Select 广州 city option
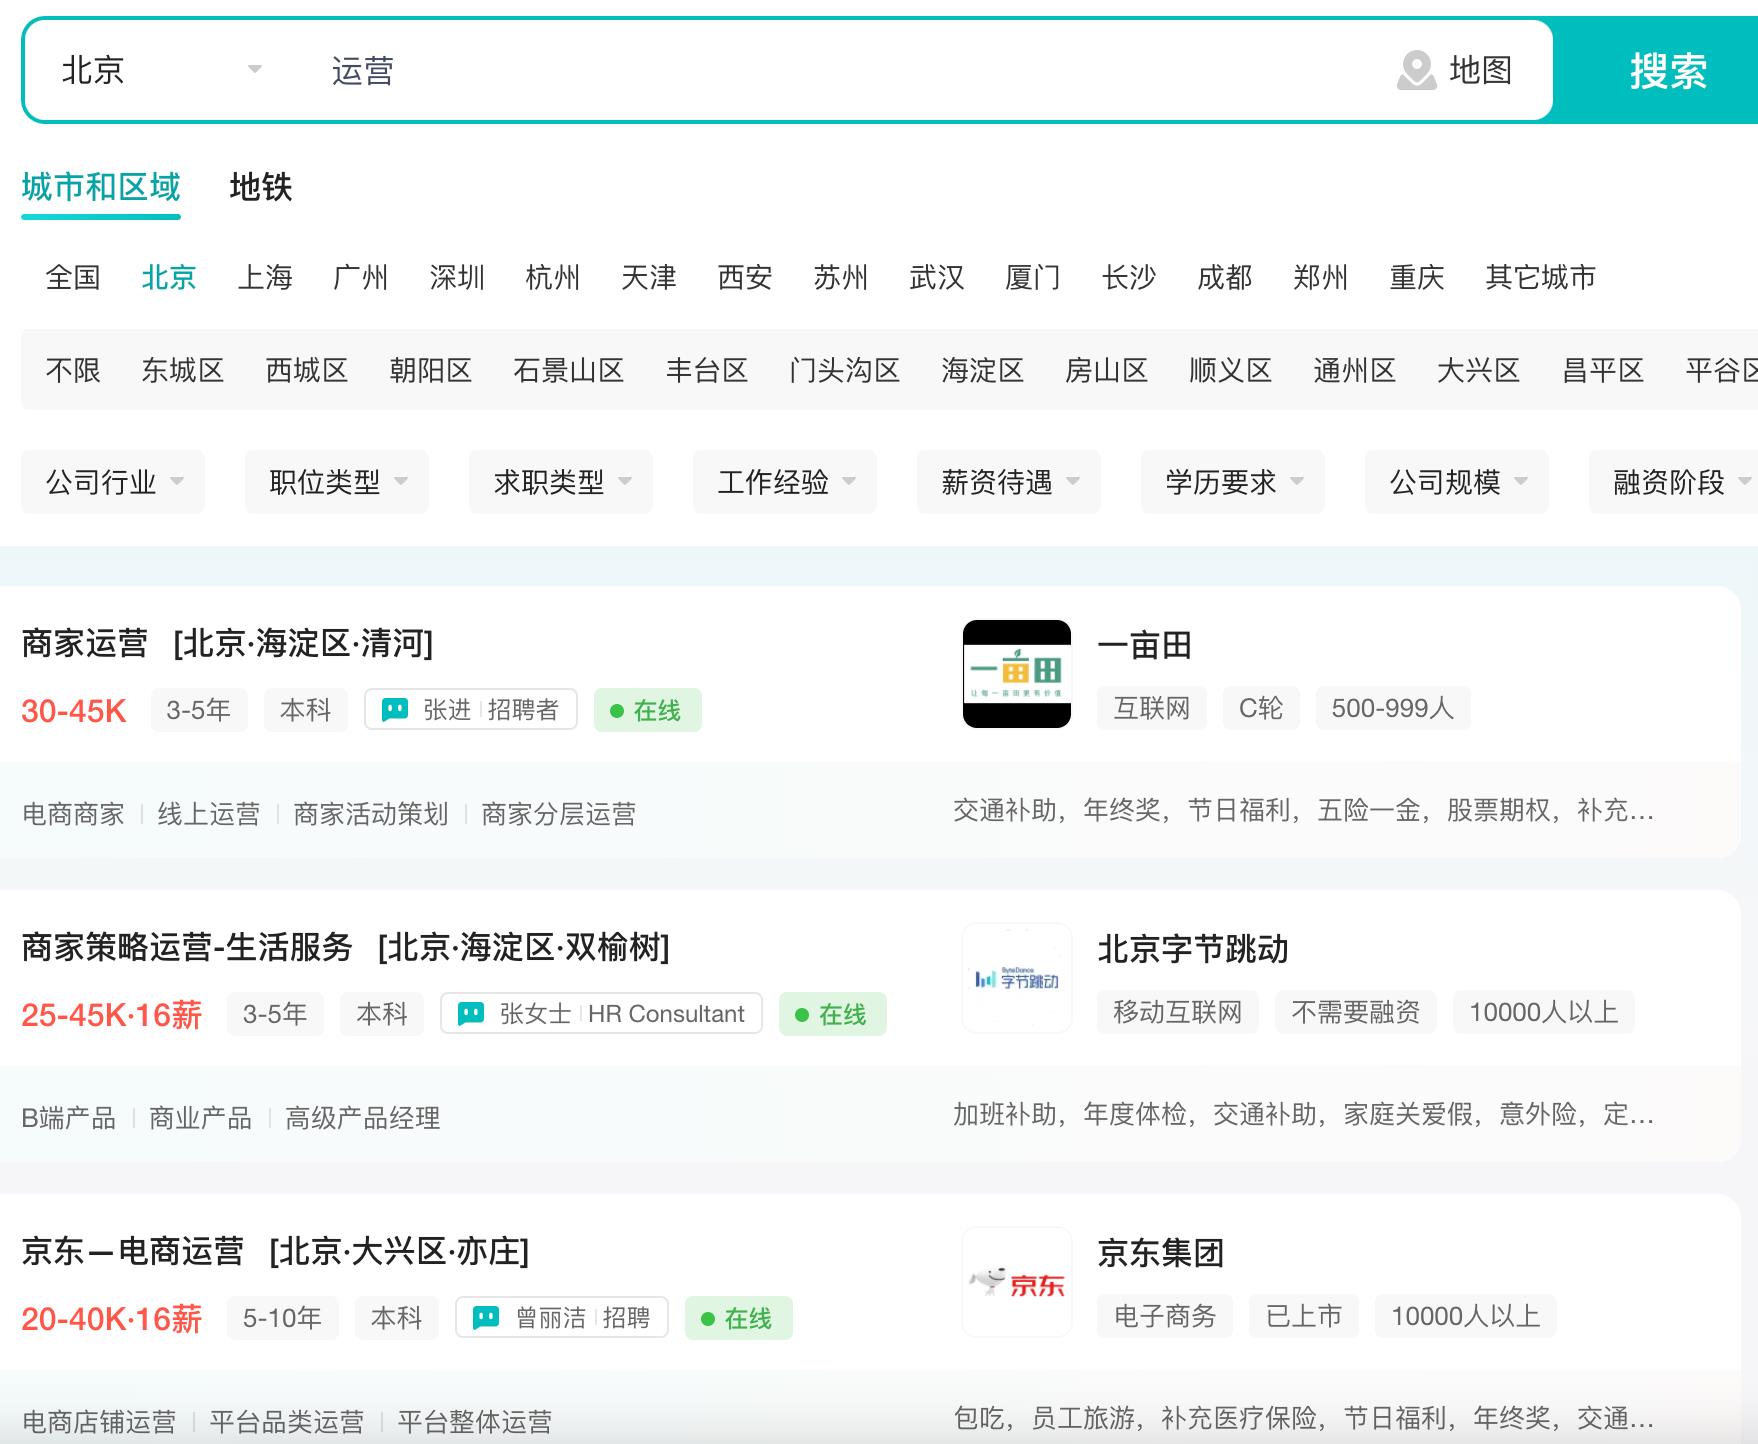 tap(361, 277)
